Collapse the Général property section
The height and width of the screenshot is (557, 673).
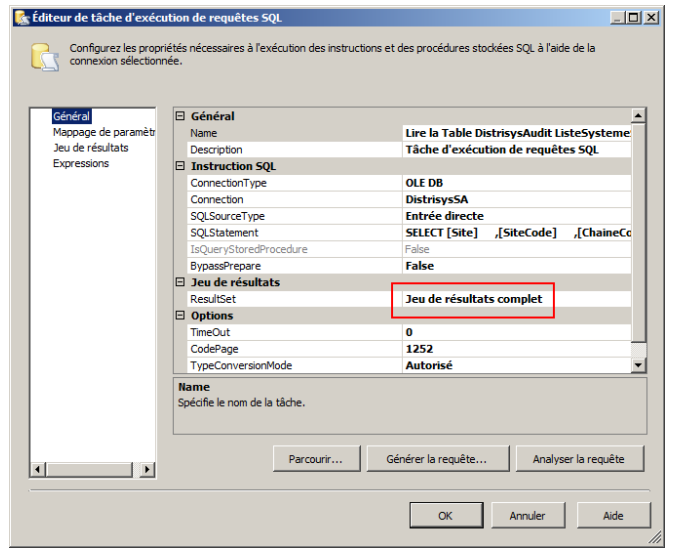[181, 116]
